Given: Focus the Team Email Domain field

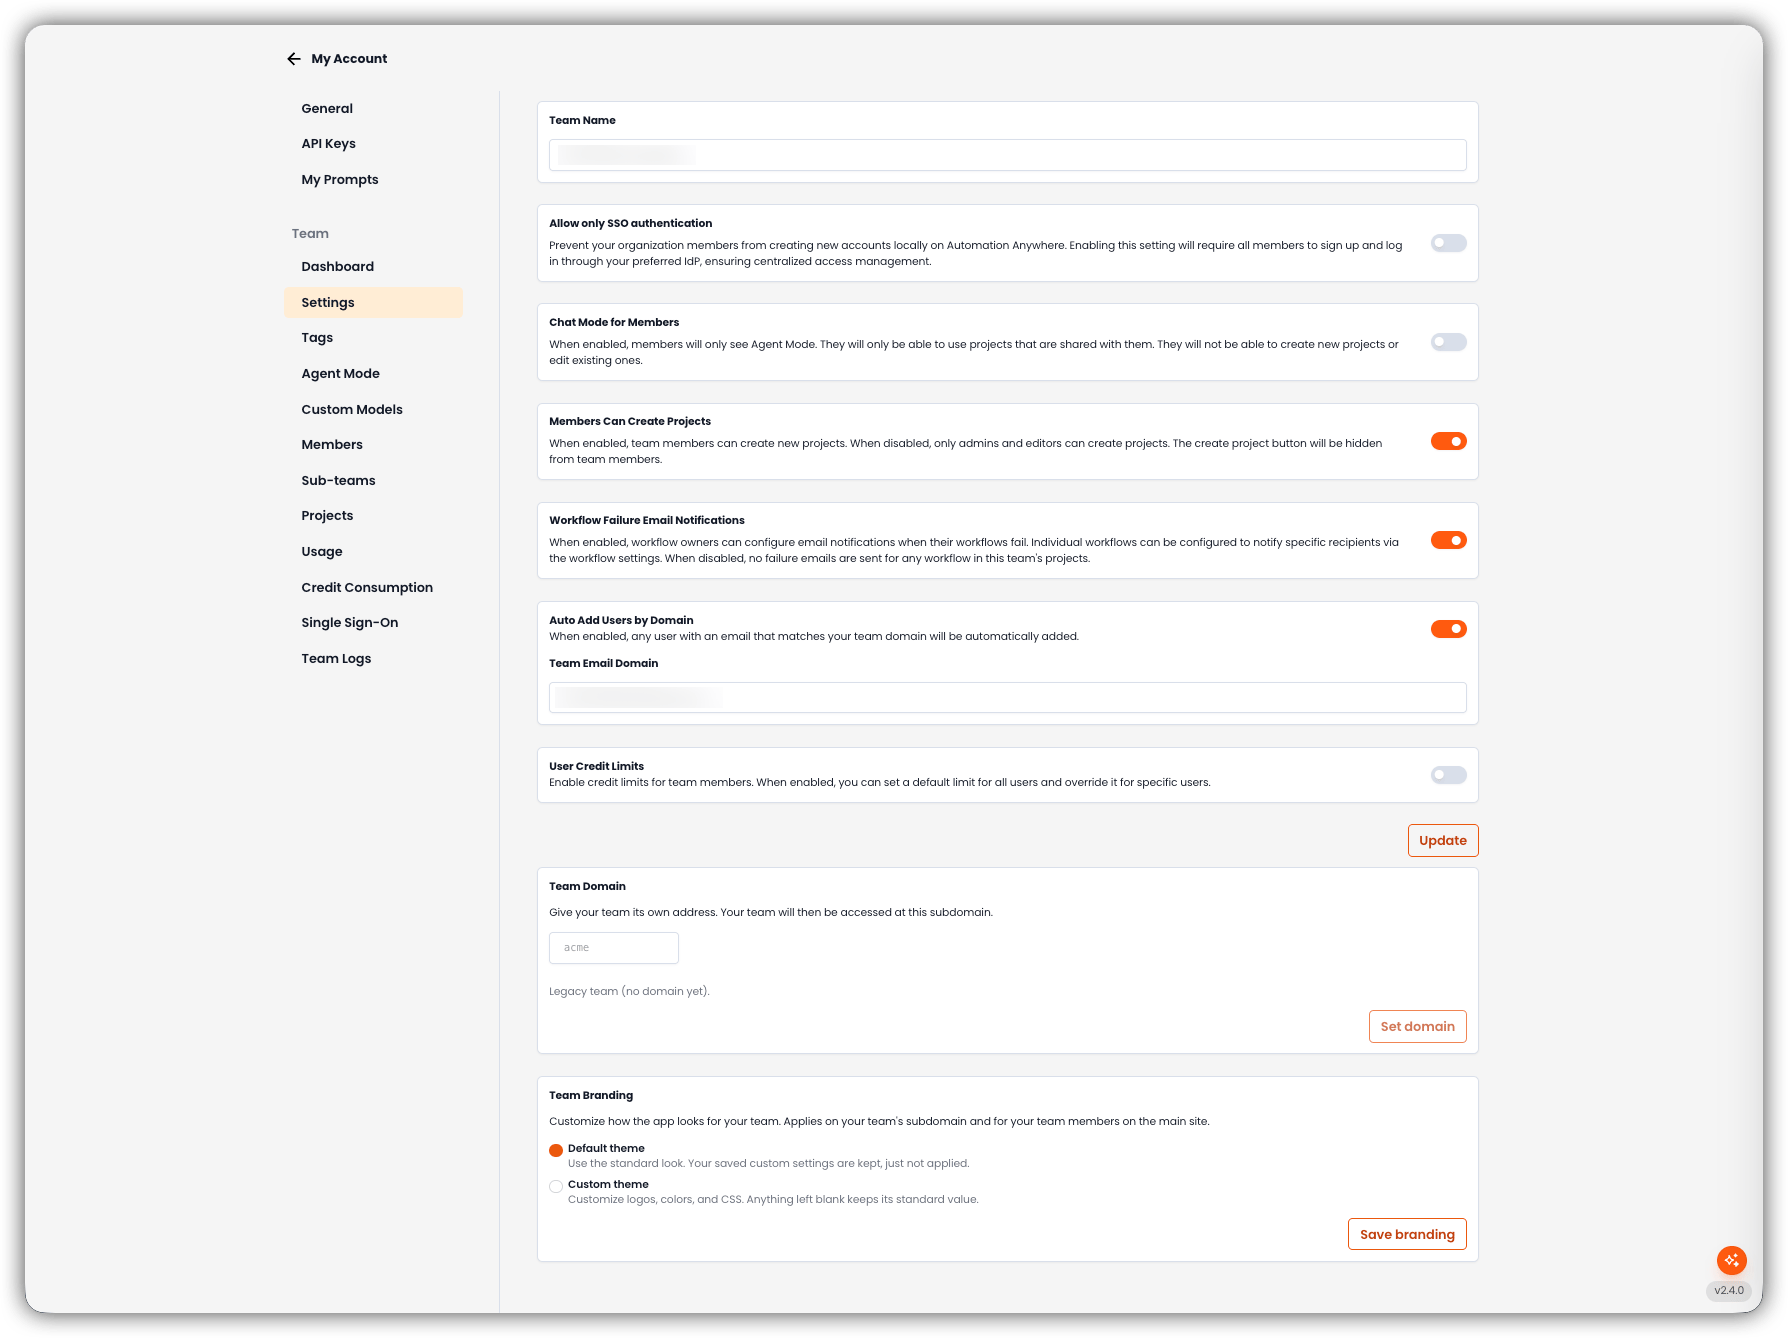Looking at the screenshot, I should (1007, 698).
